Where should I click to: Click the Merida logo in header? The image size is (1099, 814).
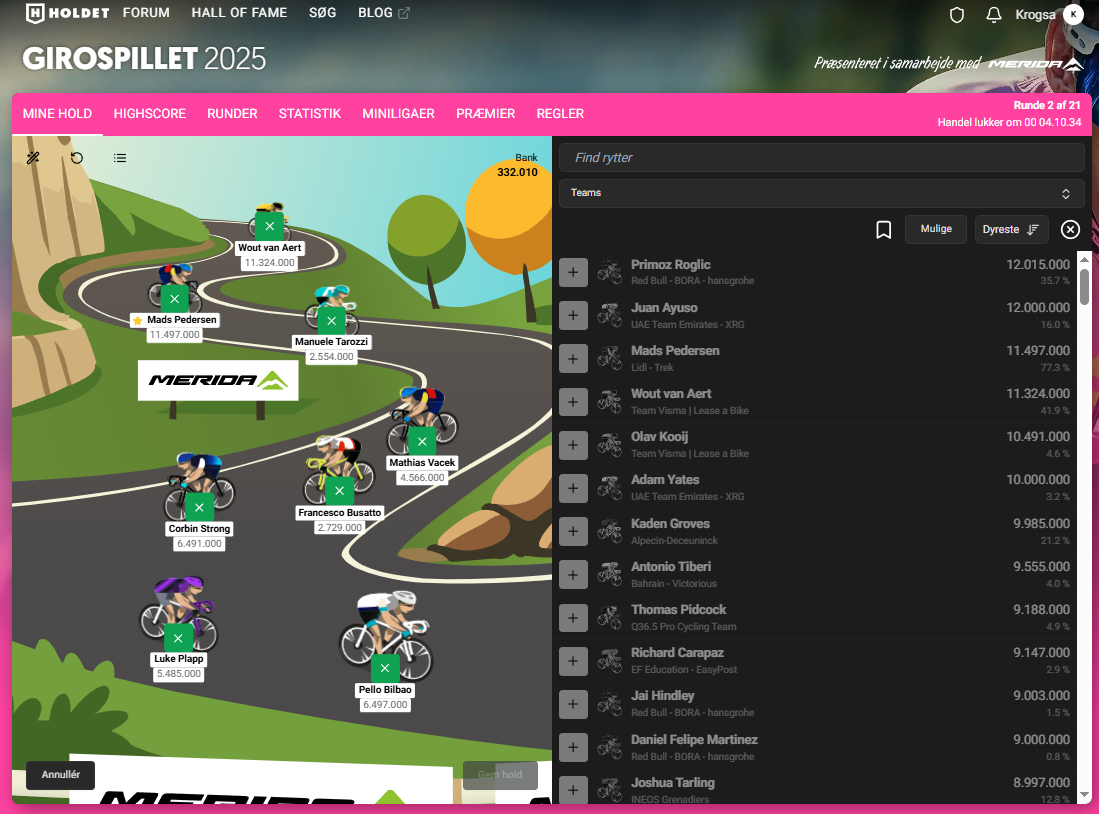tap(1035, 65)
